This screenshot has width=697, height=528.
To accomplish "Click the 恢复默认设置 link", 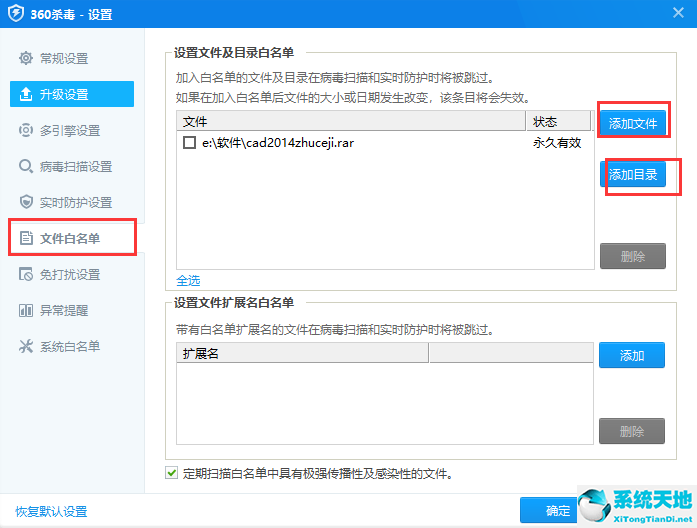I will 51,512.
